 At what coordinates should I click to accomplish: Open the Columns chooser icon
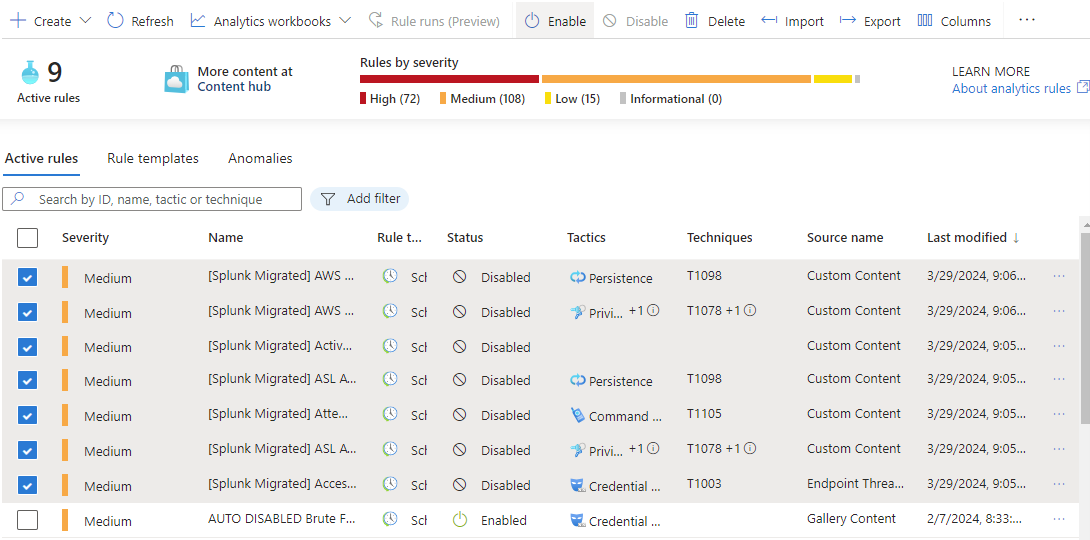point(925,21)
